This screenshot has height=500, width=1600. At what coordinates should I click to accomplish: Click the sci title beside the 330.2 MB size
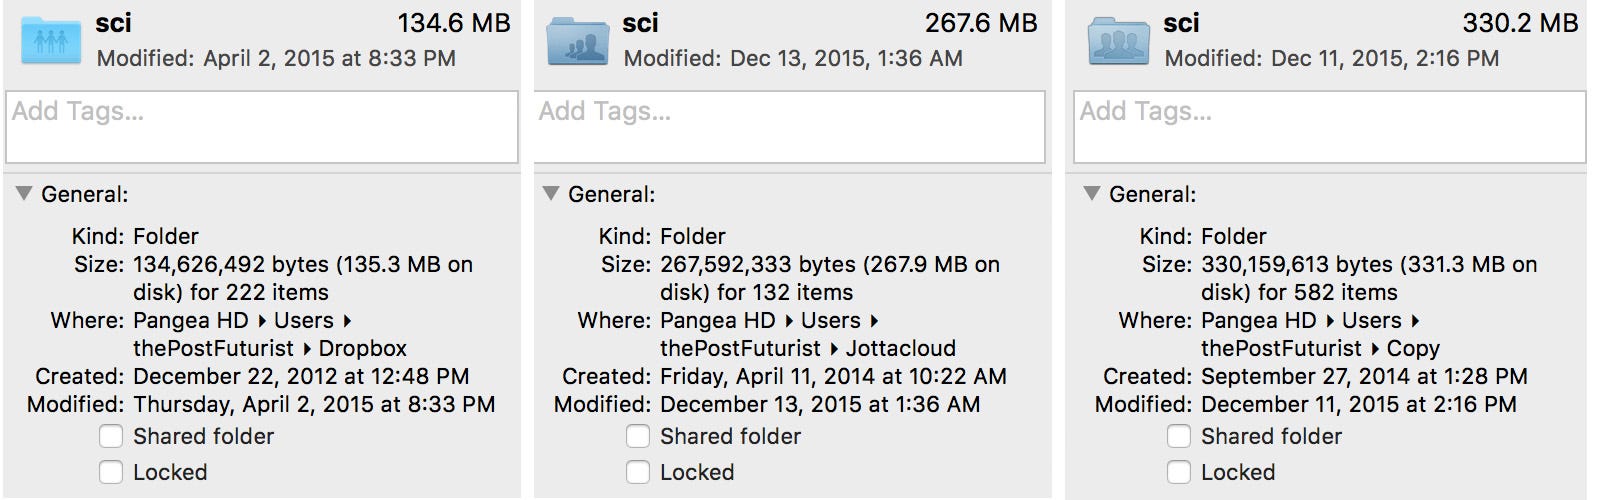click(x=1181, y=23)
